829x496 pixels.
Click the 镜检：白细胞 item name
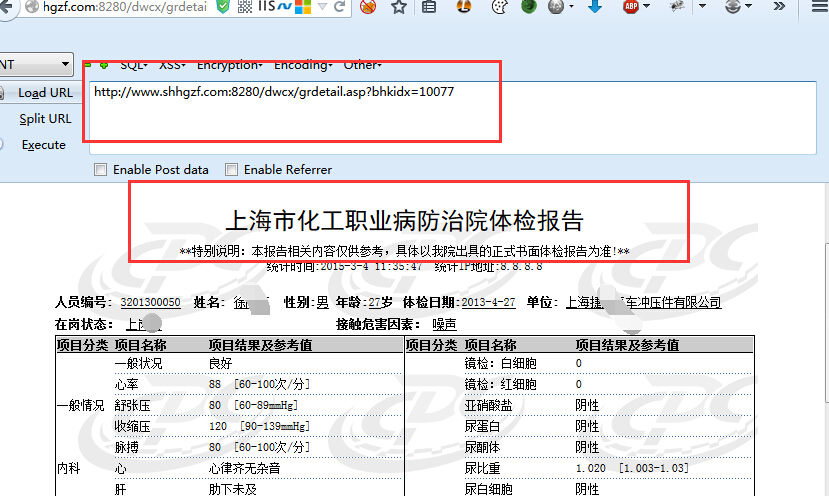point(500,363)
